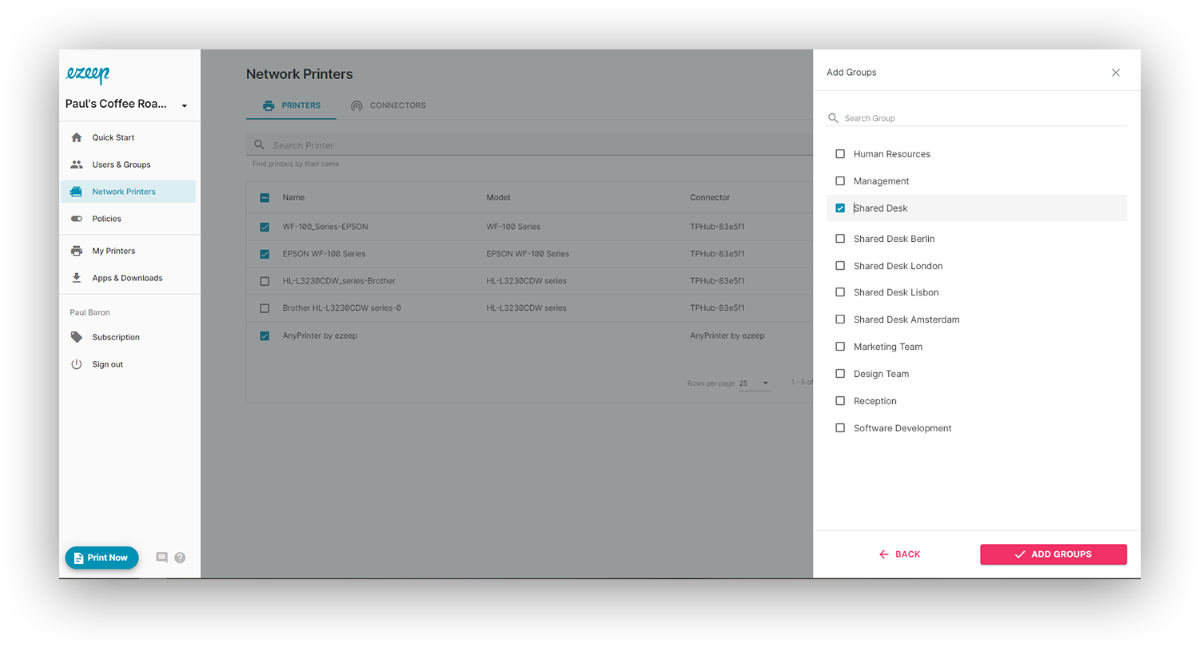Open Quick Start page
1200x648 pixels.
[x=113, y=137]
